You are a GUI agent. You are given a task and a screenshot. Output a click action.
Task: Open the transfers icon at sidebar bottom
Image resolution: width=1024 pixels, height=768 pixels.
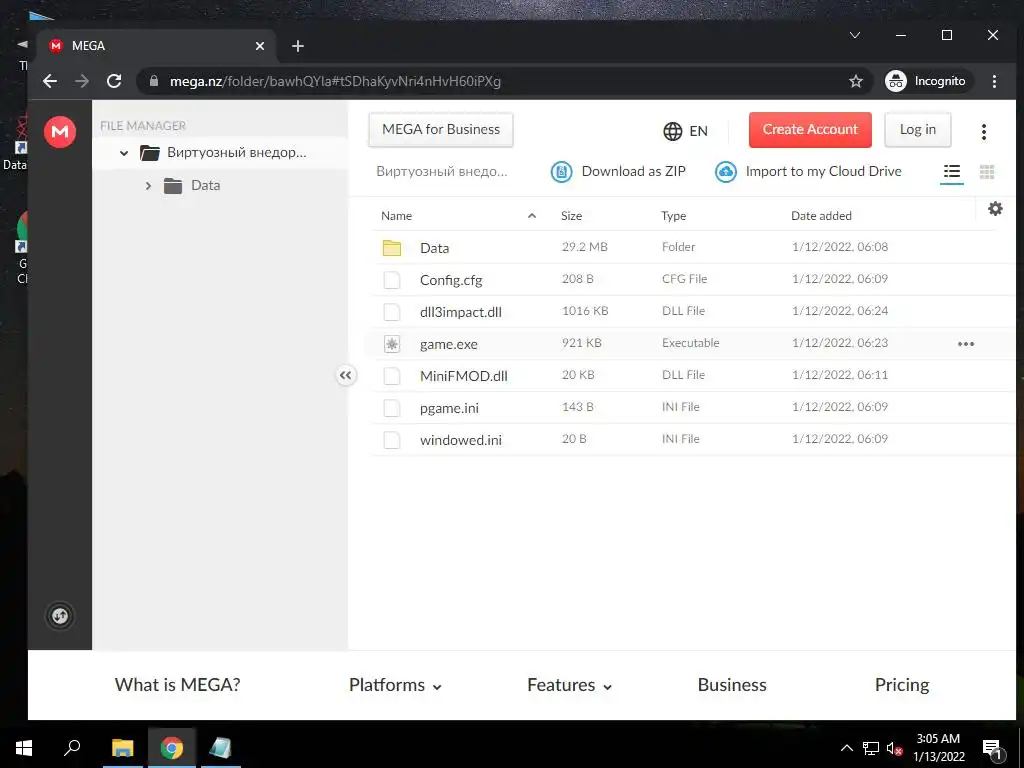(x=59, y=616)
